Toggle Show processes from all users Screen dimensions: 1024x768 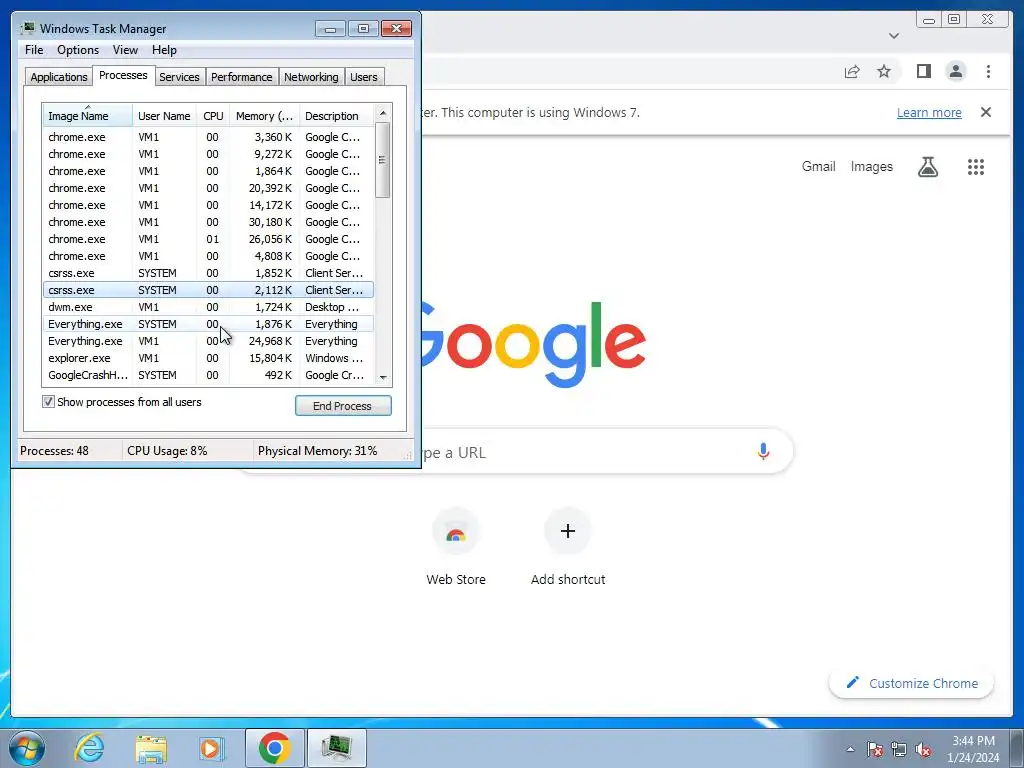48,402
